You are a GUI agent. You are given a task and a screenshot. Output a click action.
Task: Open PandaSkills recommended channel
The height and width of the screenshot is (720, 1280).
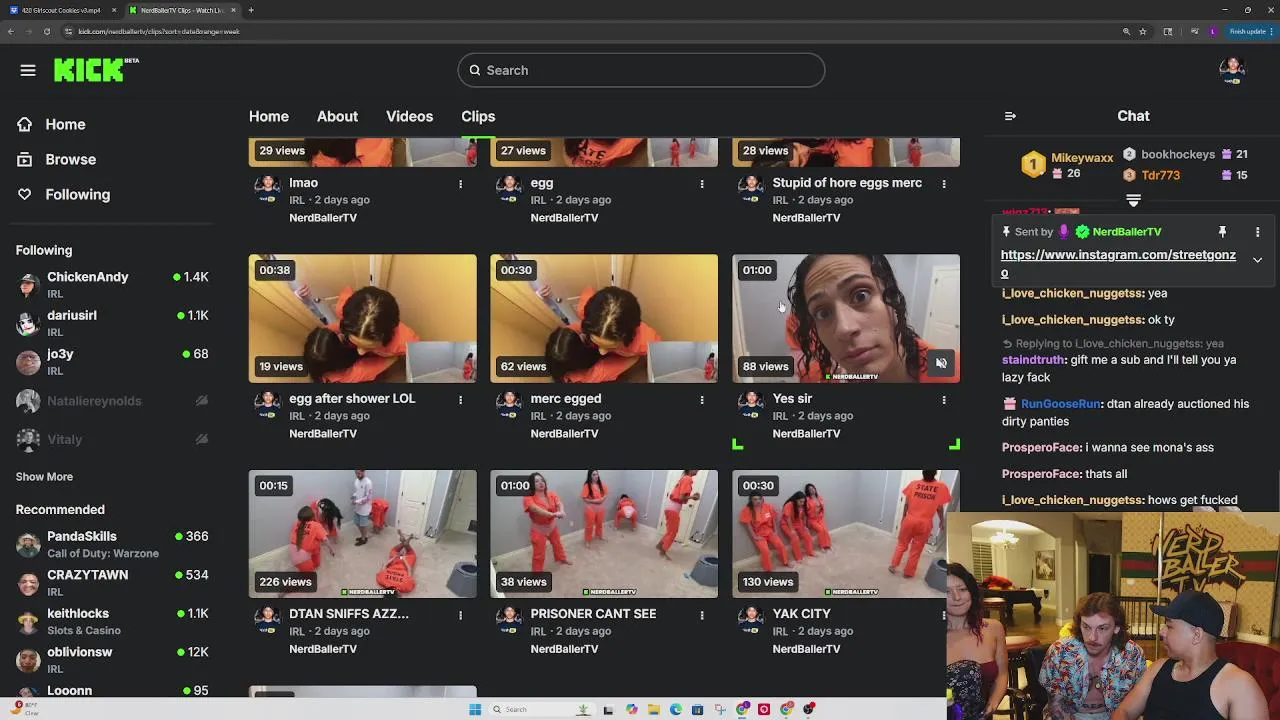(x=113, y=544)
